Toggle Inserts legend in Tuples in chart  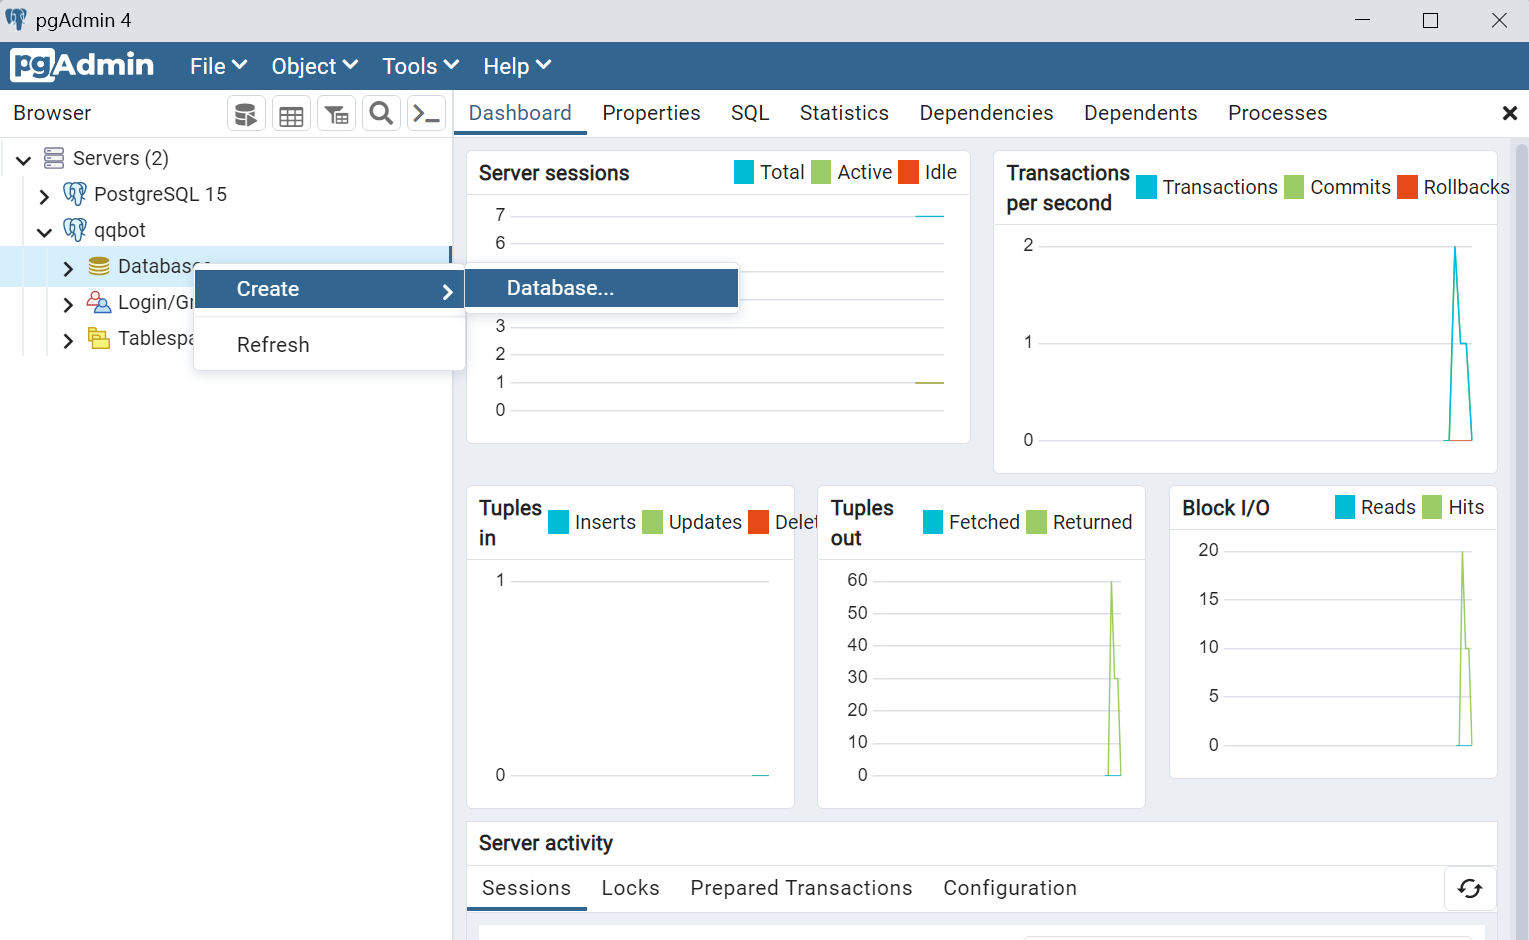592,522
